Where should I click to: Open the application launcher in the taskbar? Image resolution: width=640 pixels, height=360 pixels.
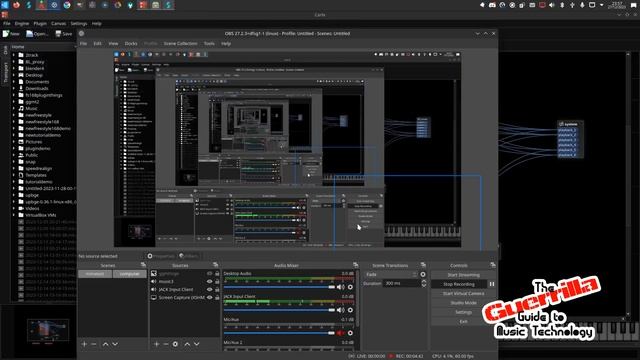pos(5,5)
